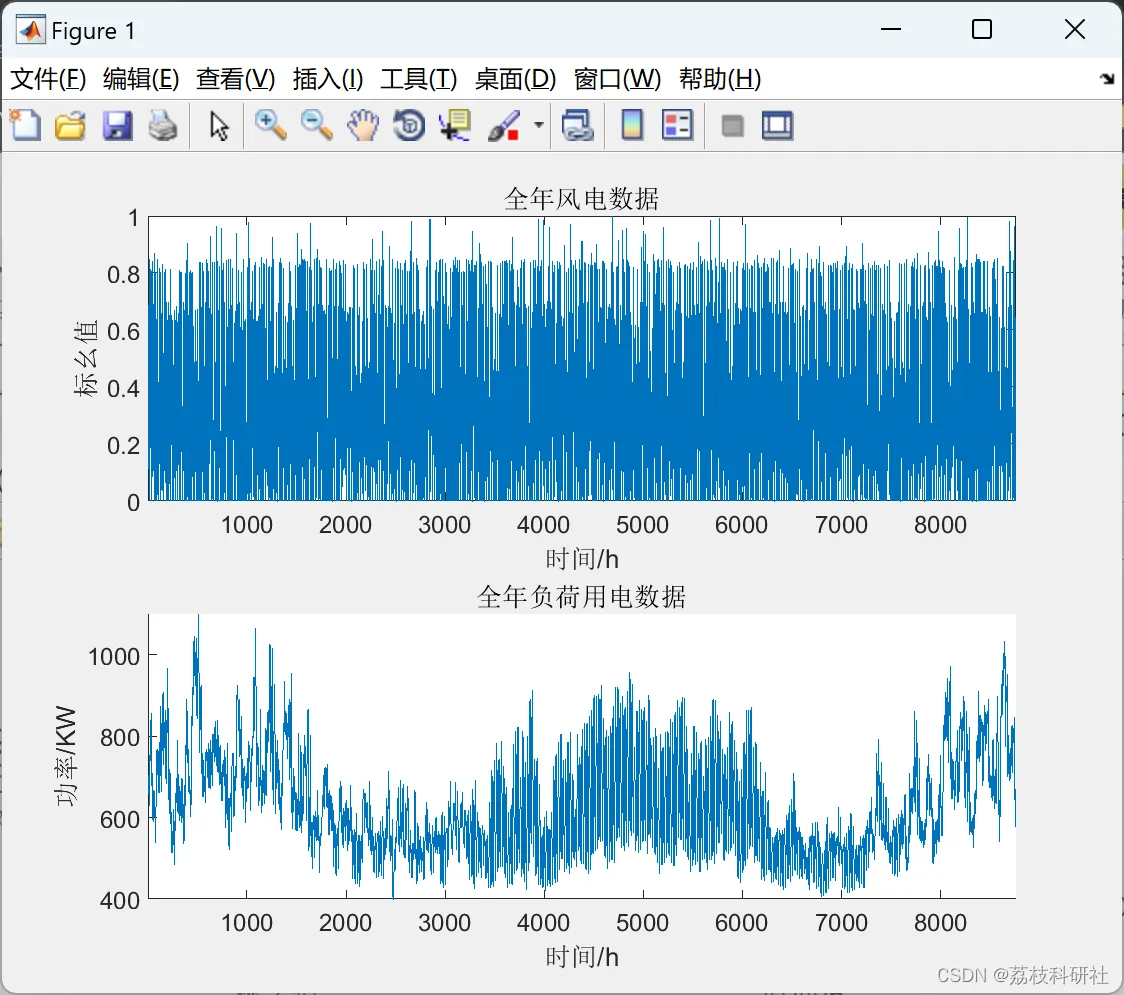Insert a Legend via toolbar icon
The width and height of the screenshot is (1124, 995).
pyautogui.click(x=677, y=125)
